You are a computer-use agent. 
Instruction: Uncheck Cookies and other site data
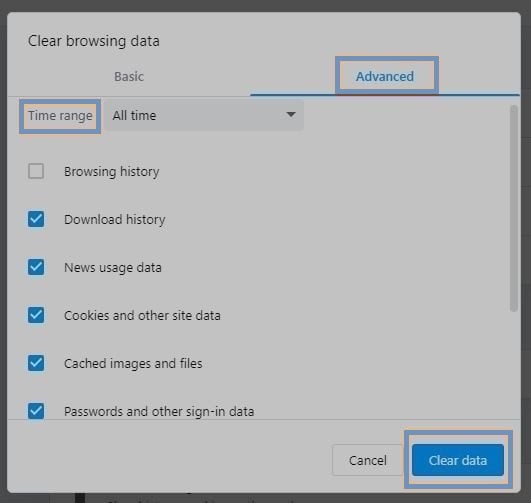[x=36, y=315]
